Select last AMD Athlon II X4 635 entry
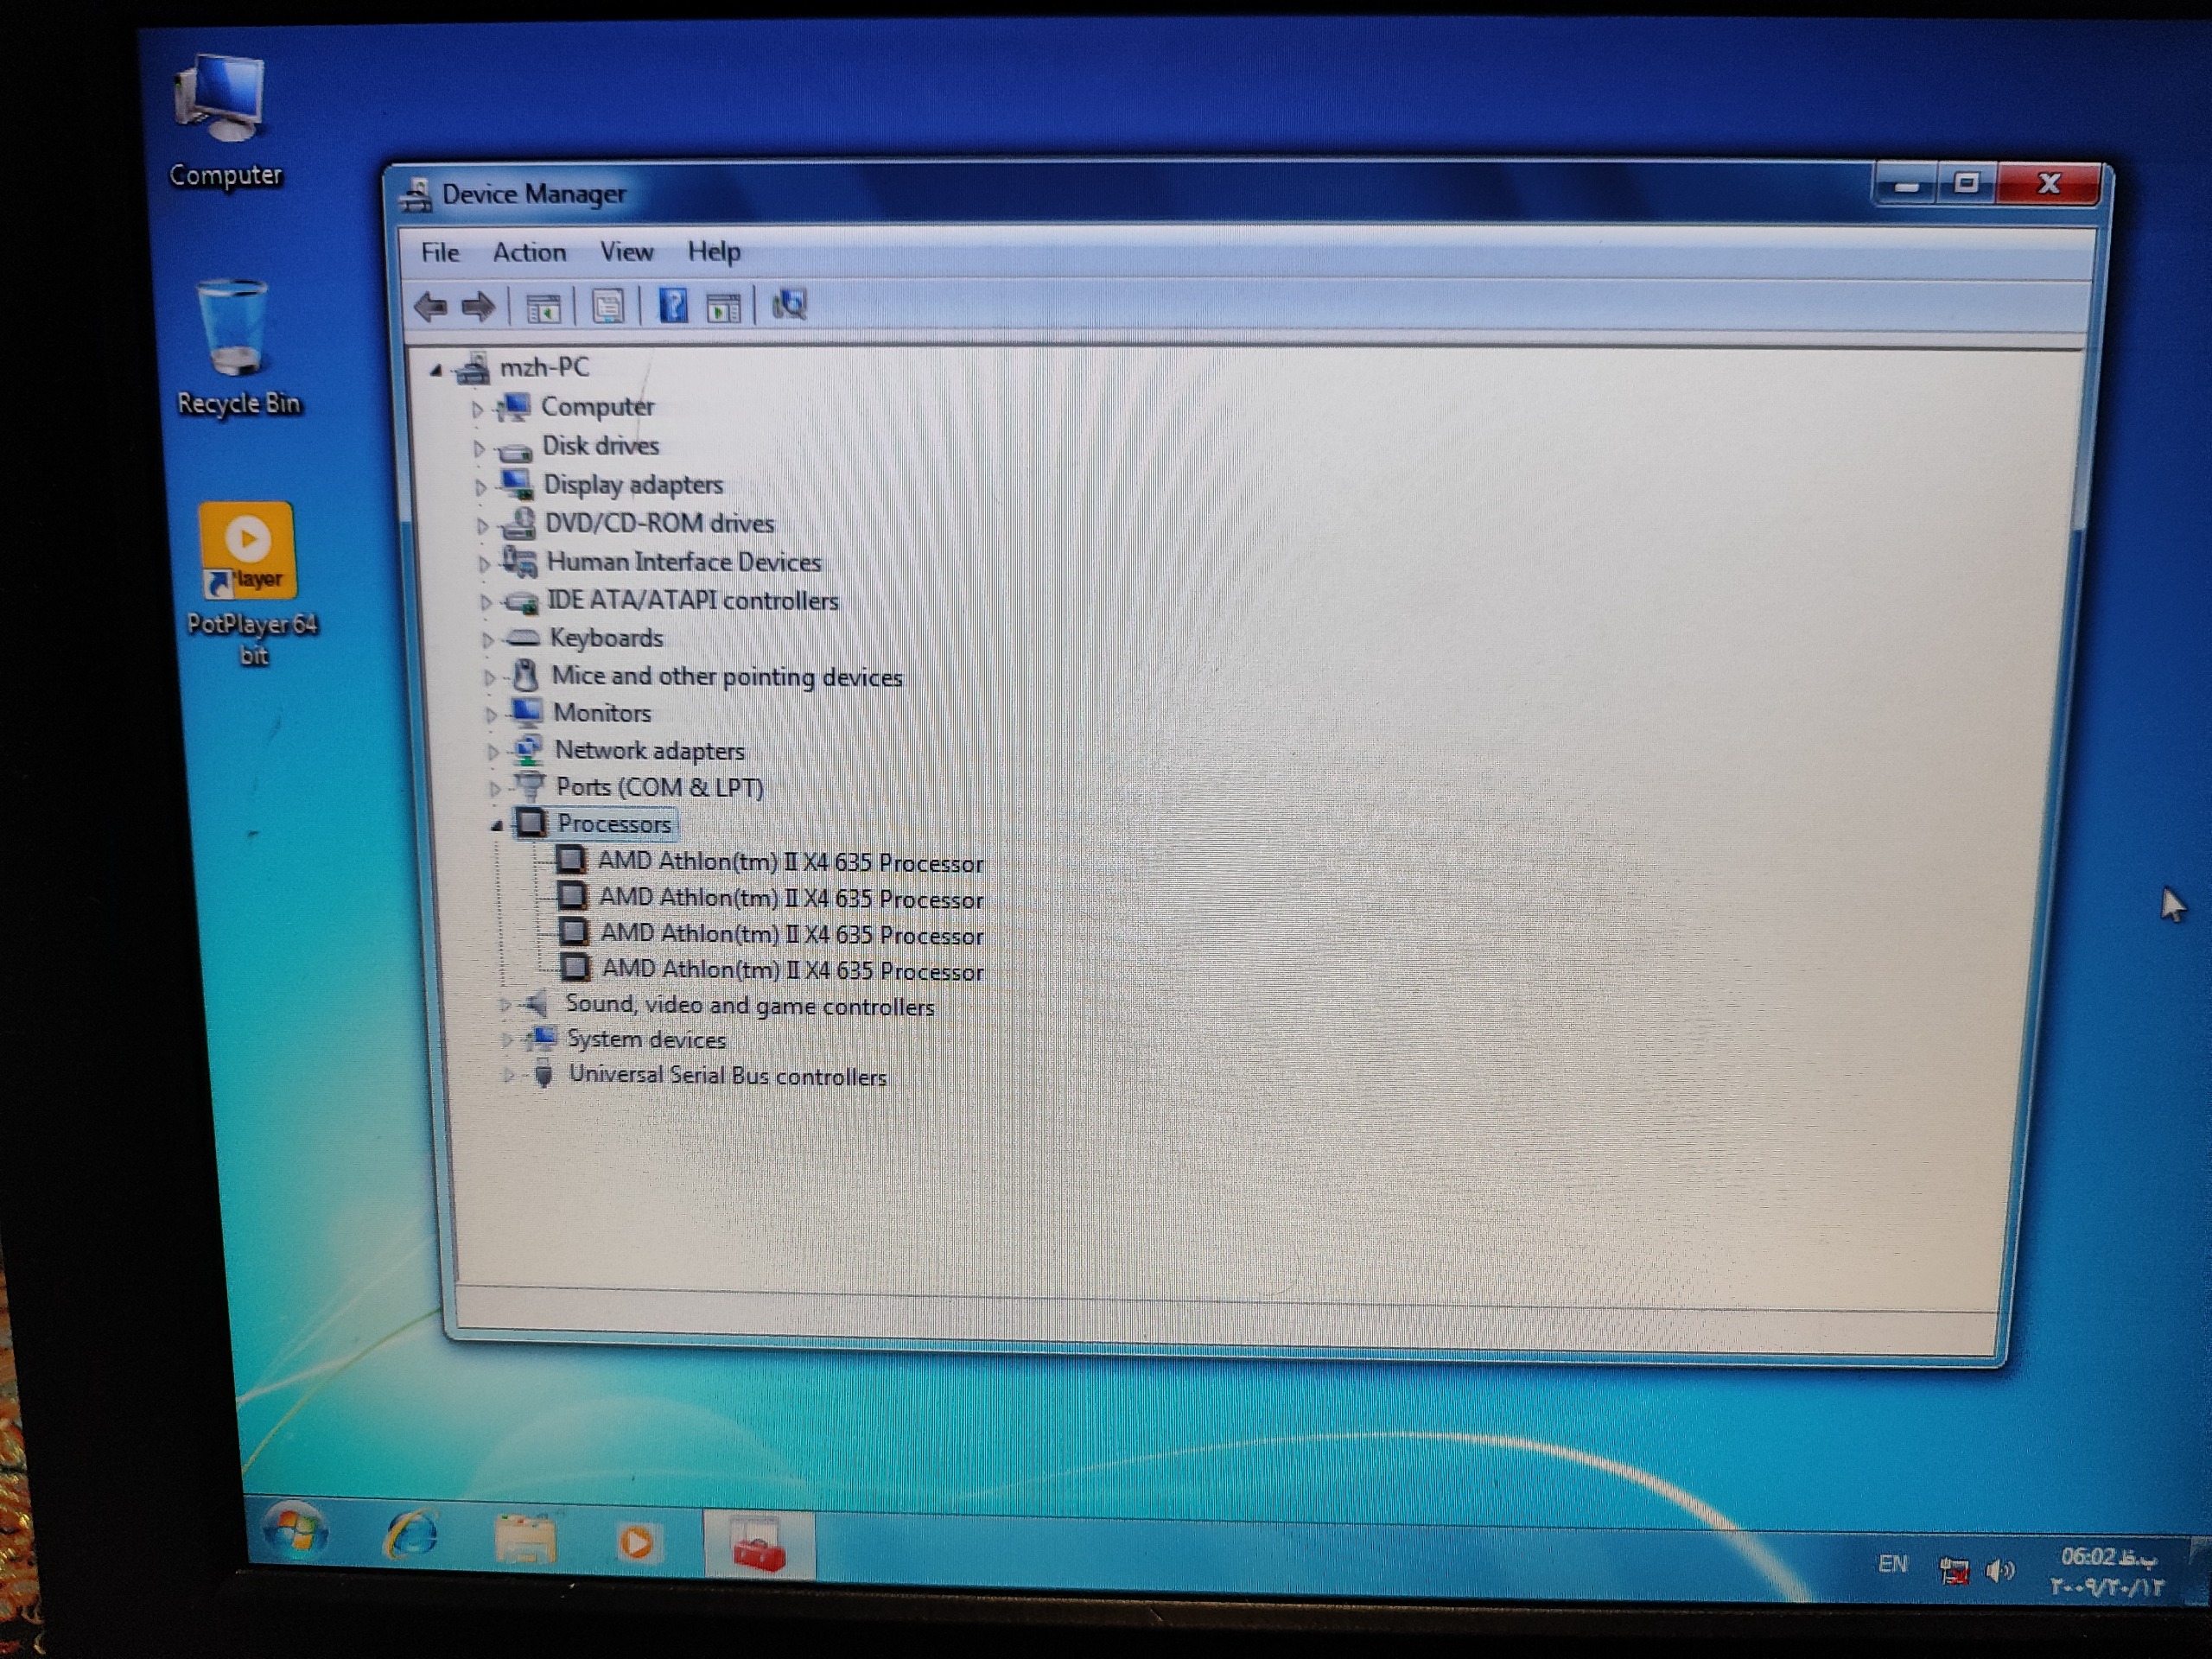Screen dimensions: 2212x1659 coord(793,970)
